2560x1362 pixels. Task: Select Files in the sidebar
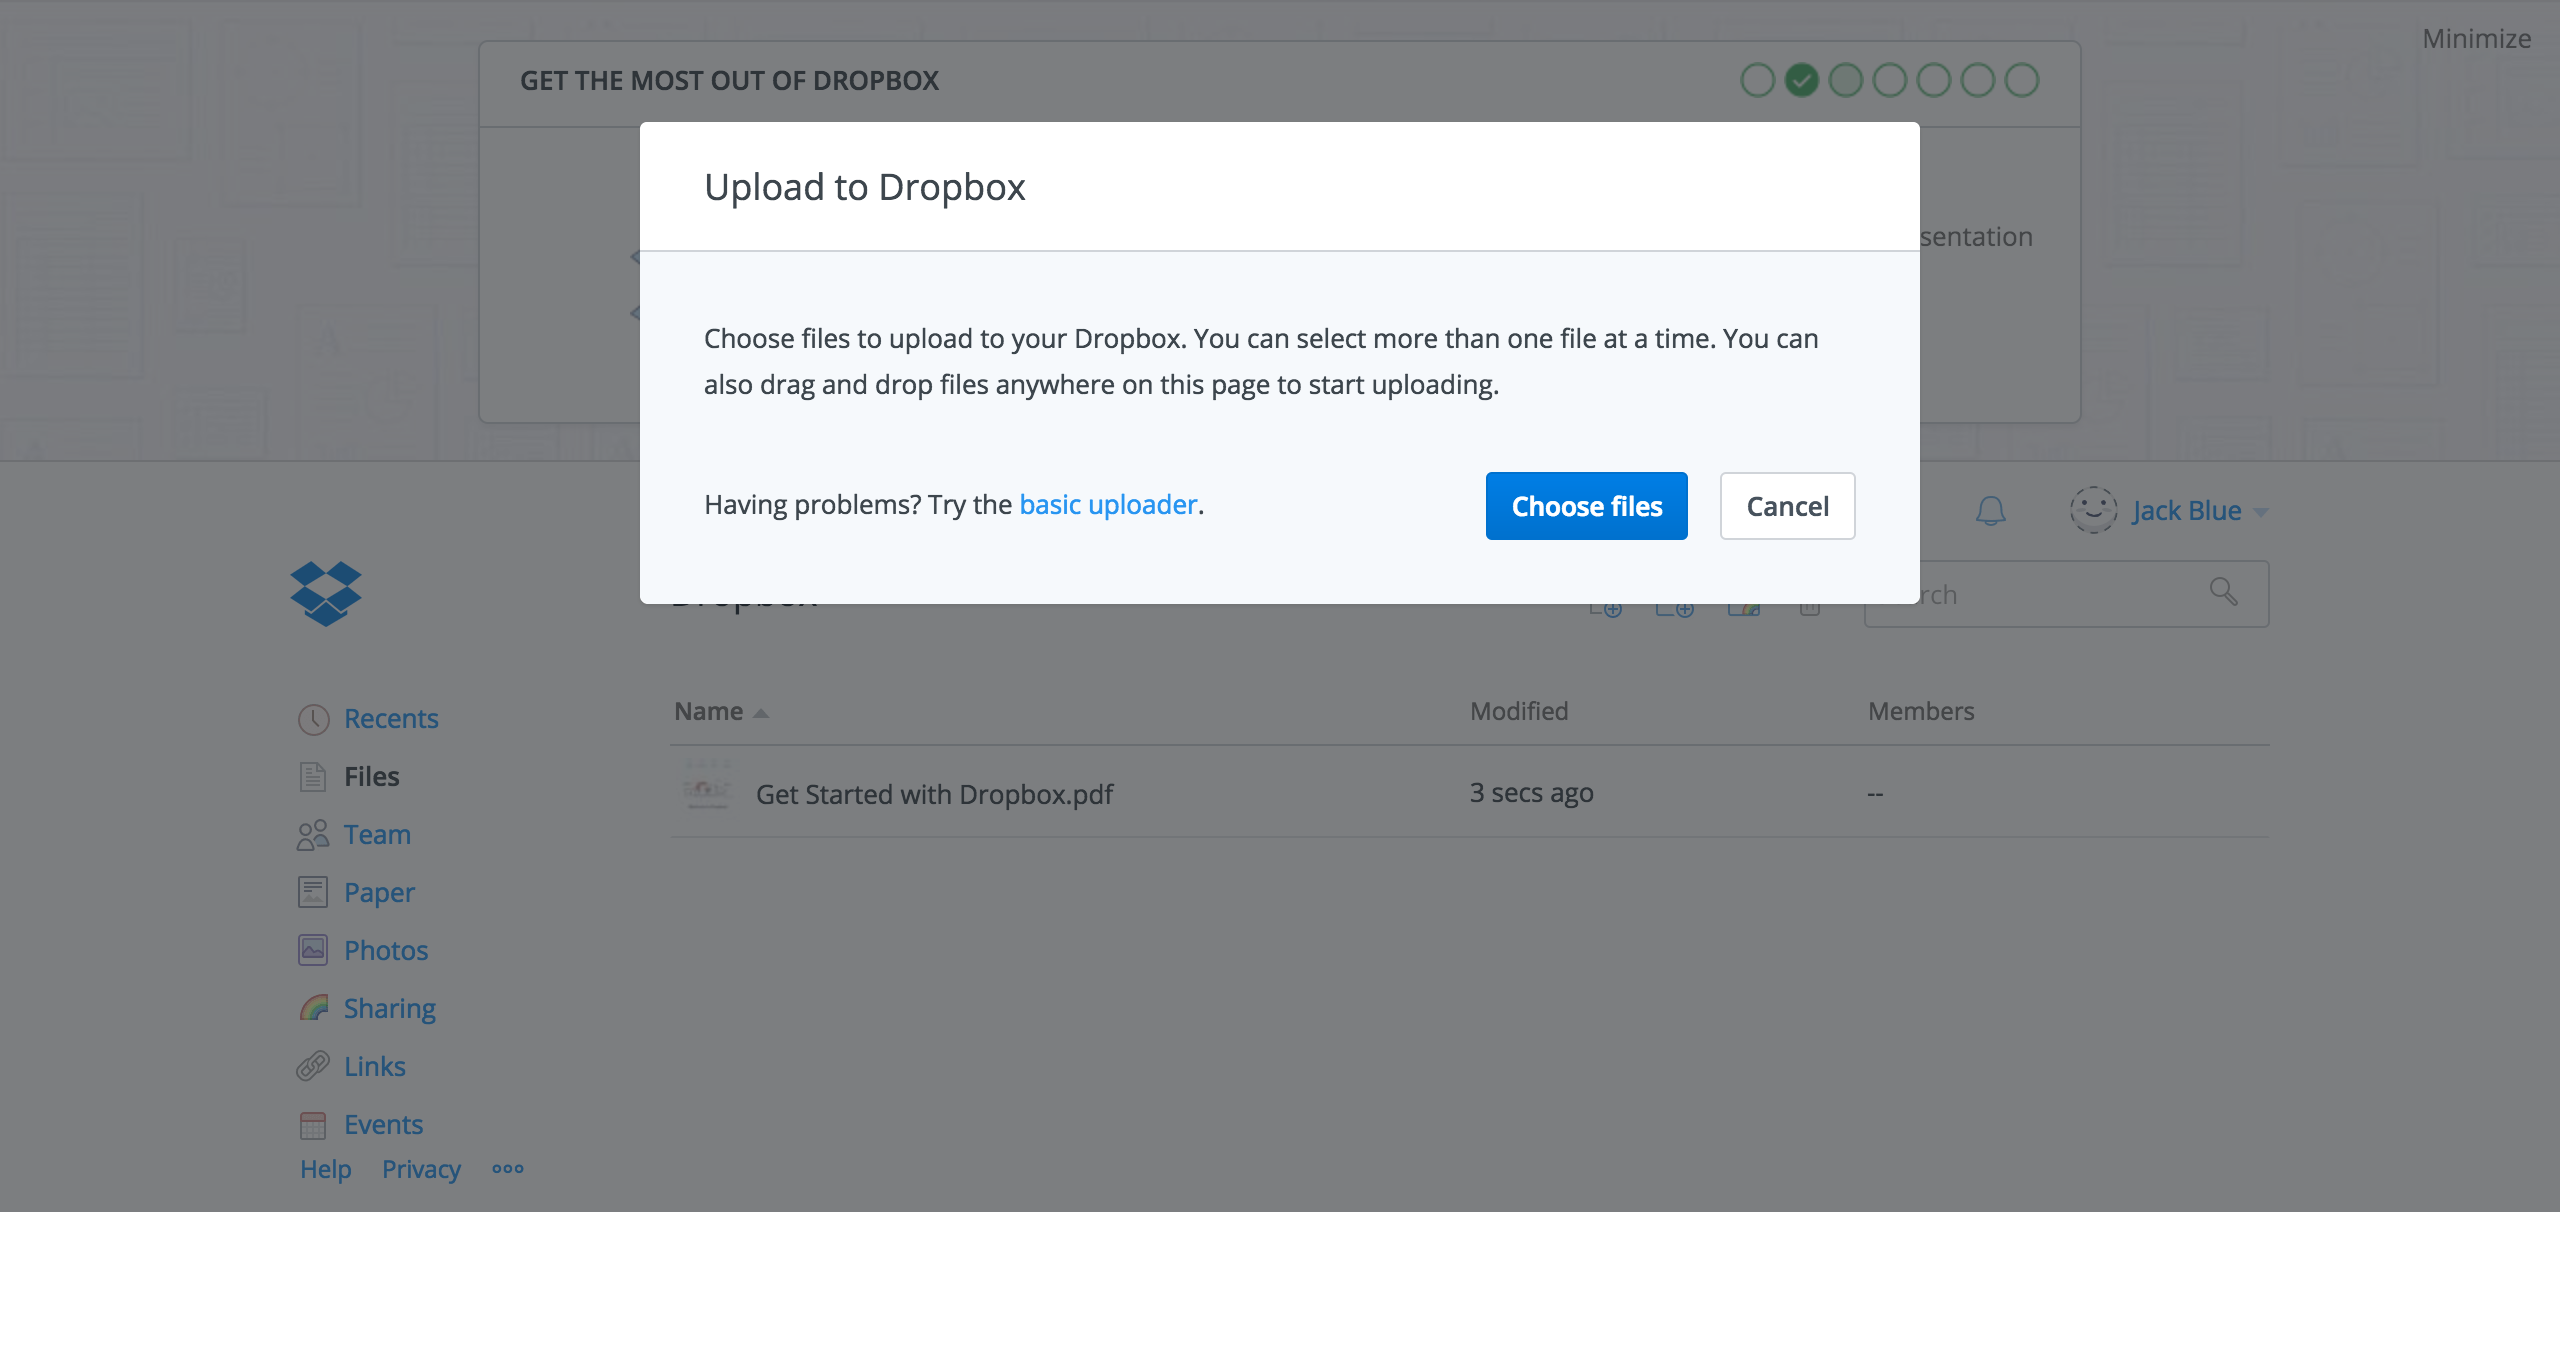tap(371, 775)
